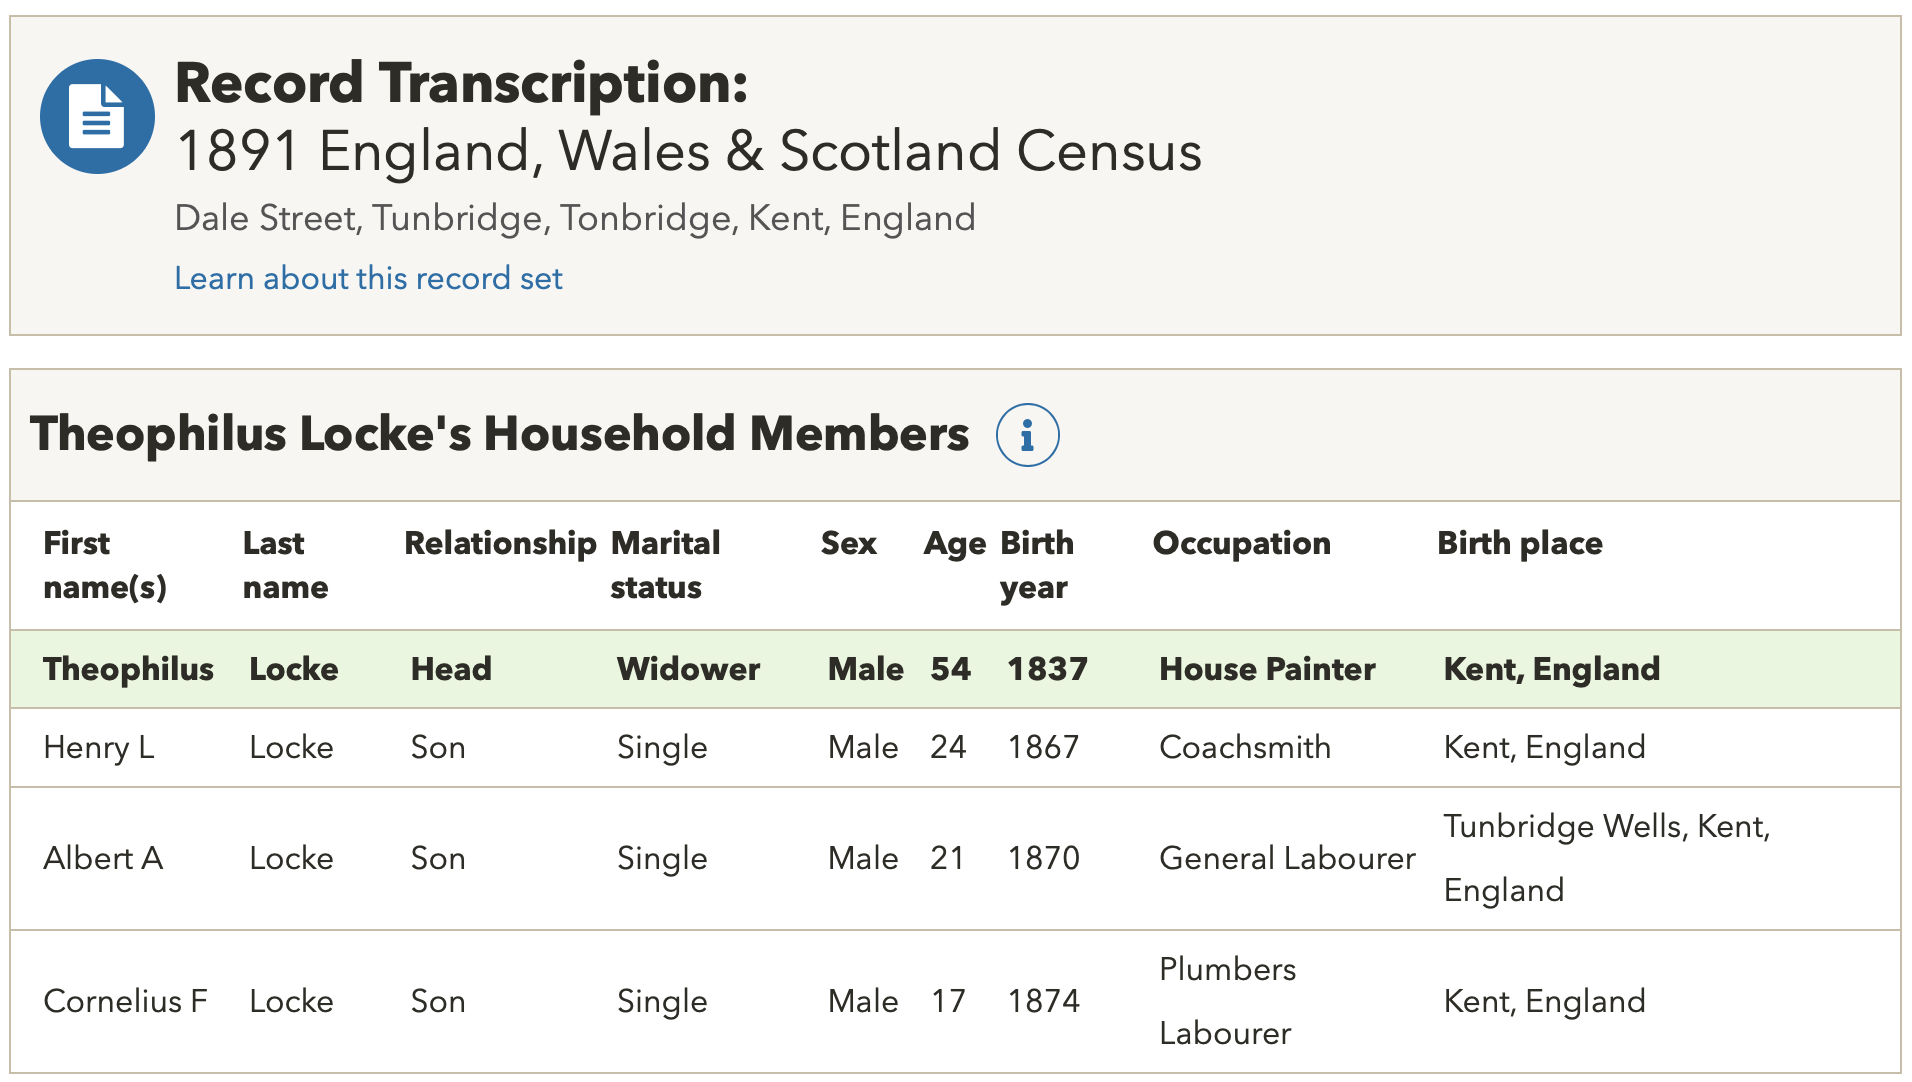Click the Birth place column header
Image resolution: width=1912 pixels, height=1082 pixels.
click(x=1519, y=543)
